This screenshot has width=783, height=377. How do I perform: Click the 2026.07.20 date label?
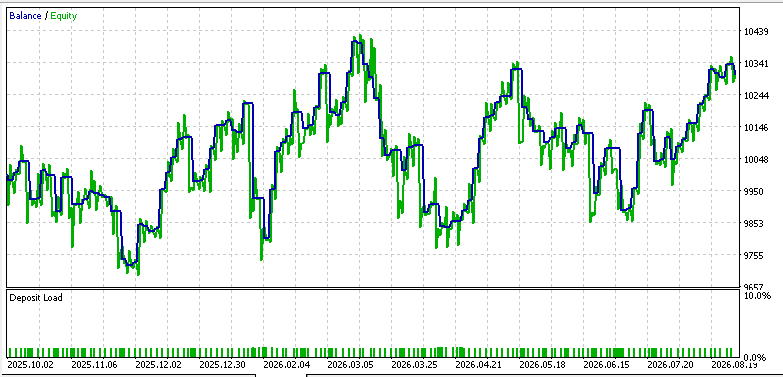669,365
